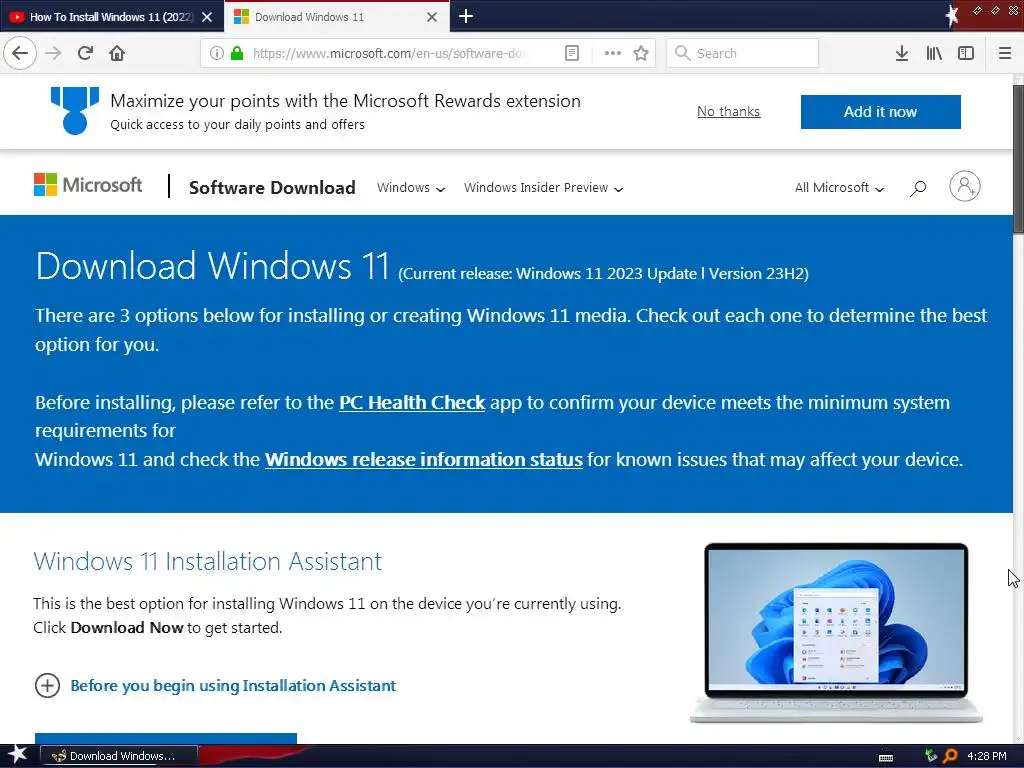Viewport: 1024px width, 768px height.
Task: Open the start menu star in the taskbar
Action: coord(18,754)
